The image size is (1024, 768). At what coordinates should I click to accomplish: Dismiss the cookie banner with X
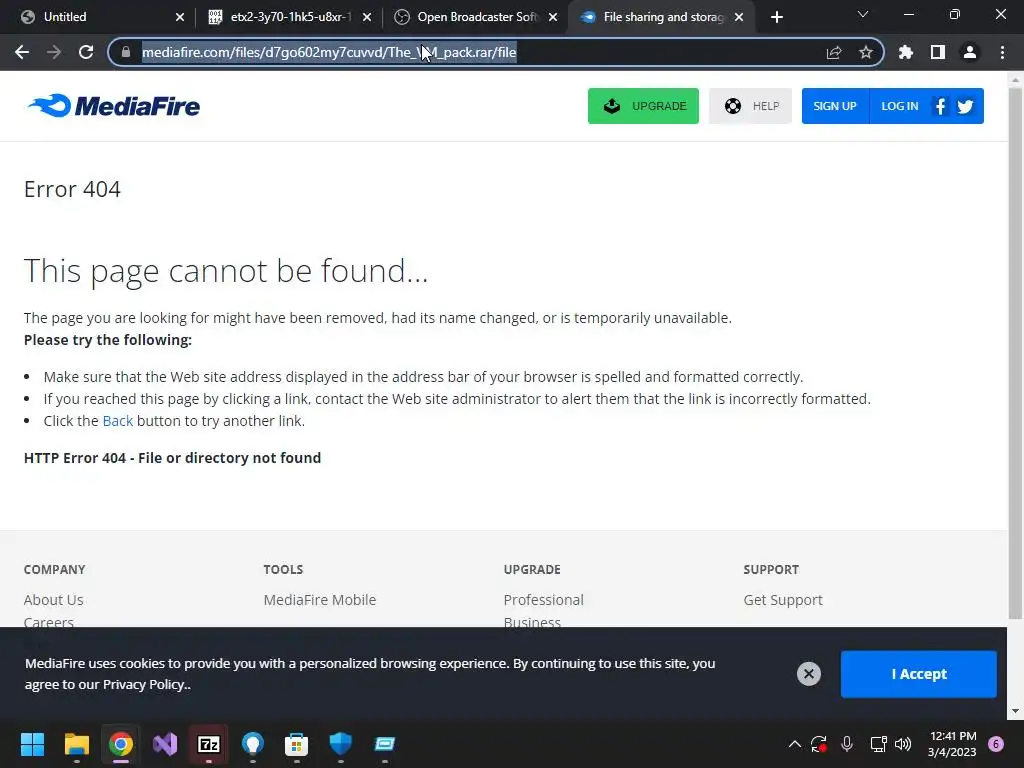coord(808,674)
